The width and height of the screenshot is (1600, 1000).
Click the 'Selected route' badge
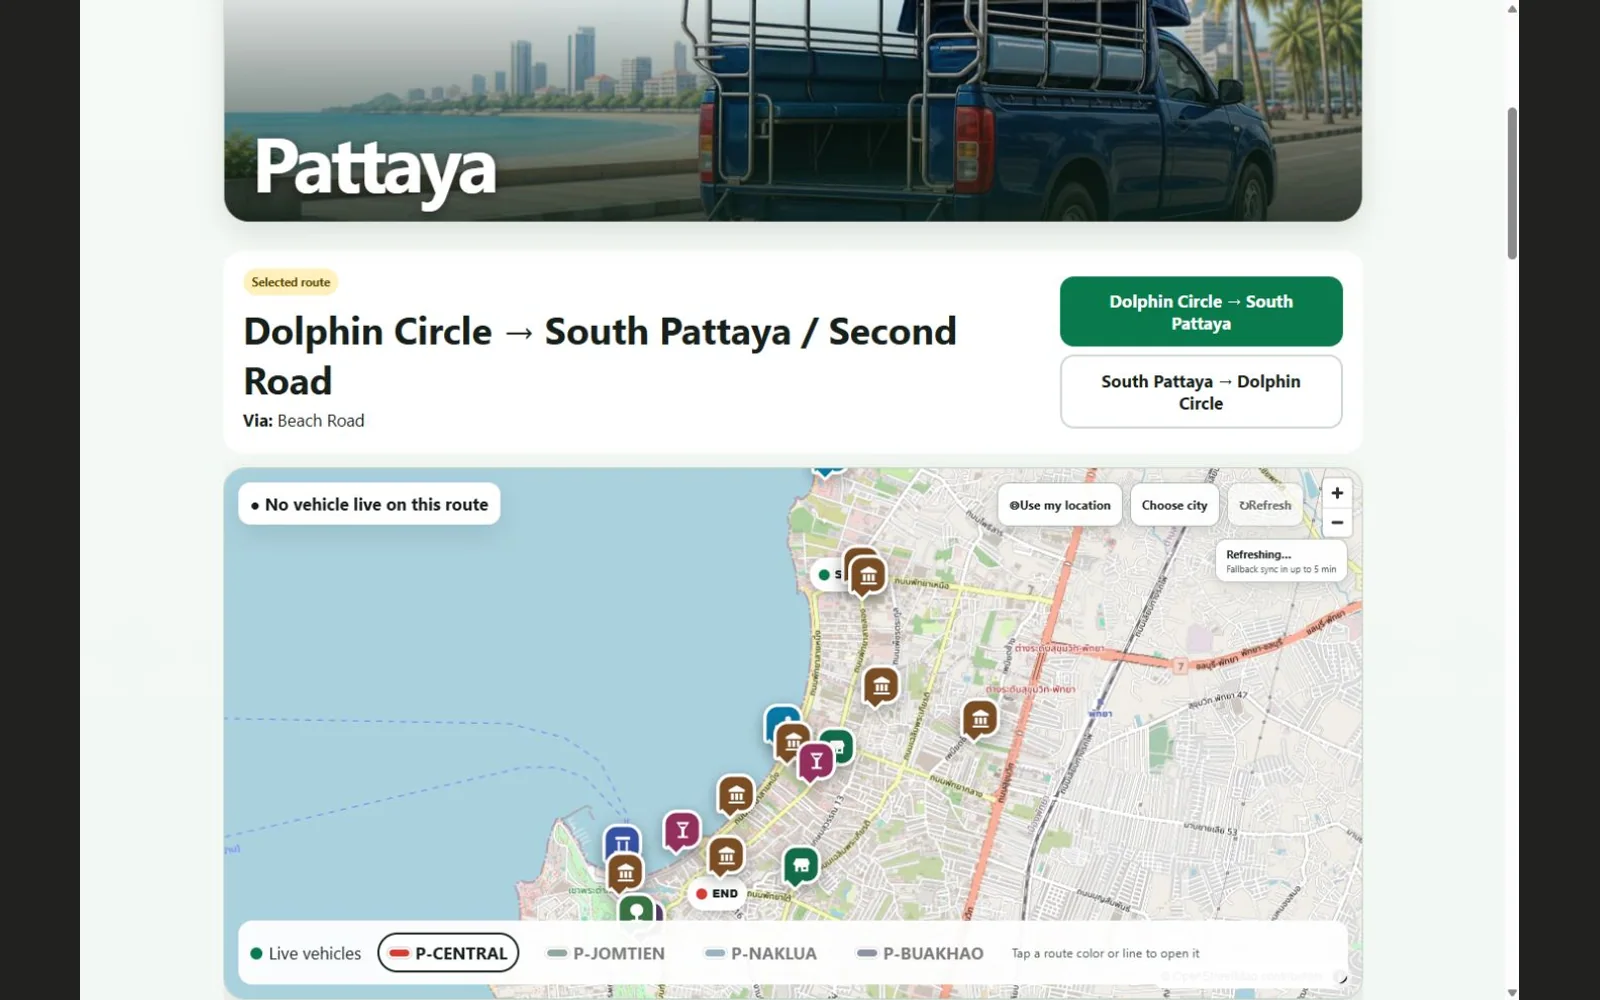tap(291, 282)
